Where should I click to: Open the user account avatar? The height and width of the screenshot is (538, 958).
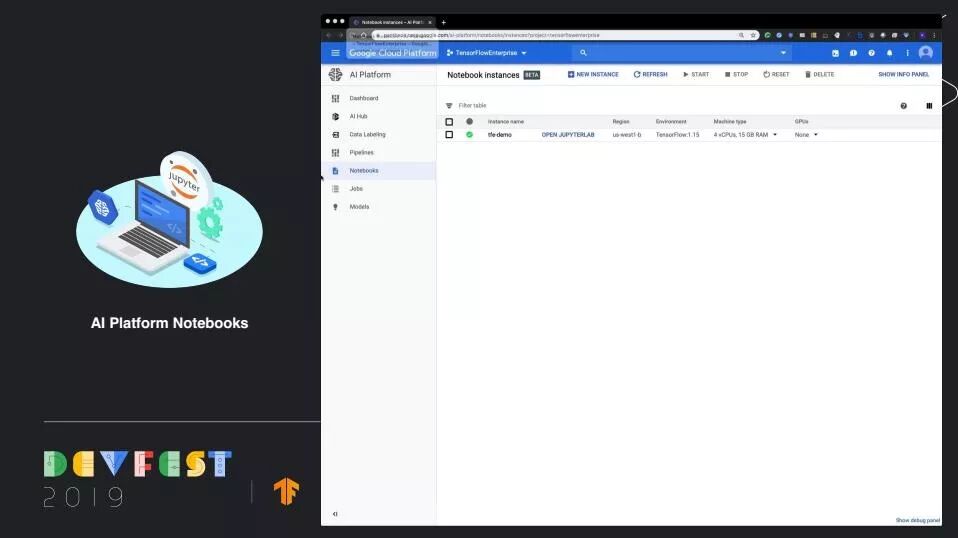tap(926, 53)
